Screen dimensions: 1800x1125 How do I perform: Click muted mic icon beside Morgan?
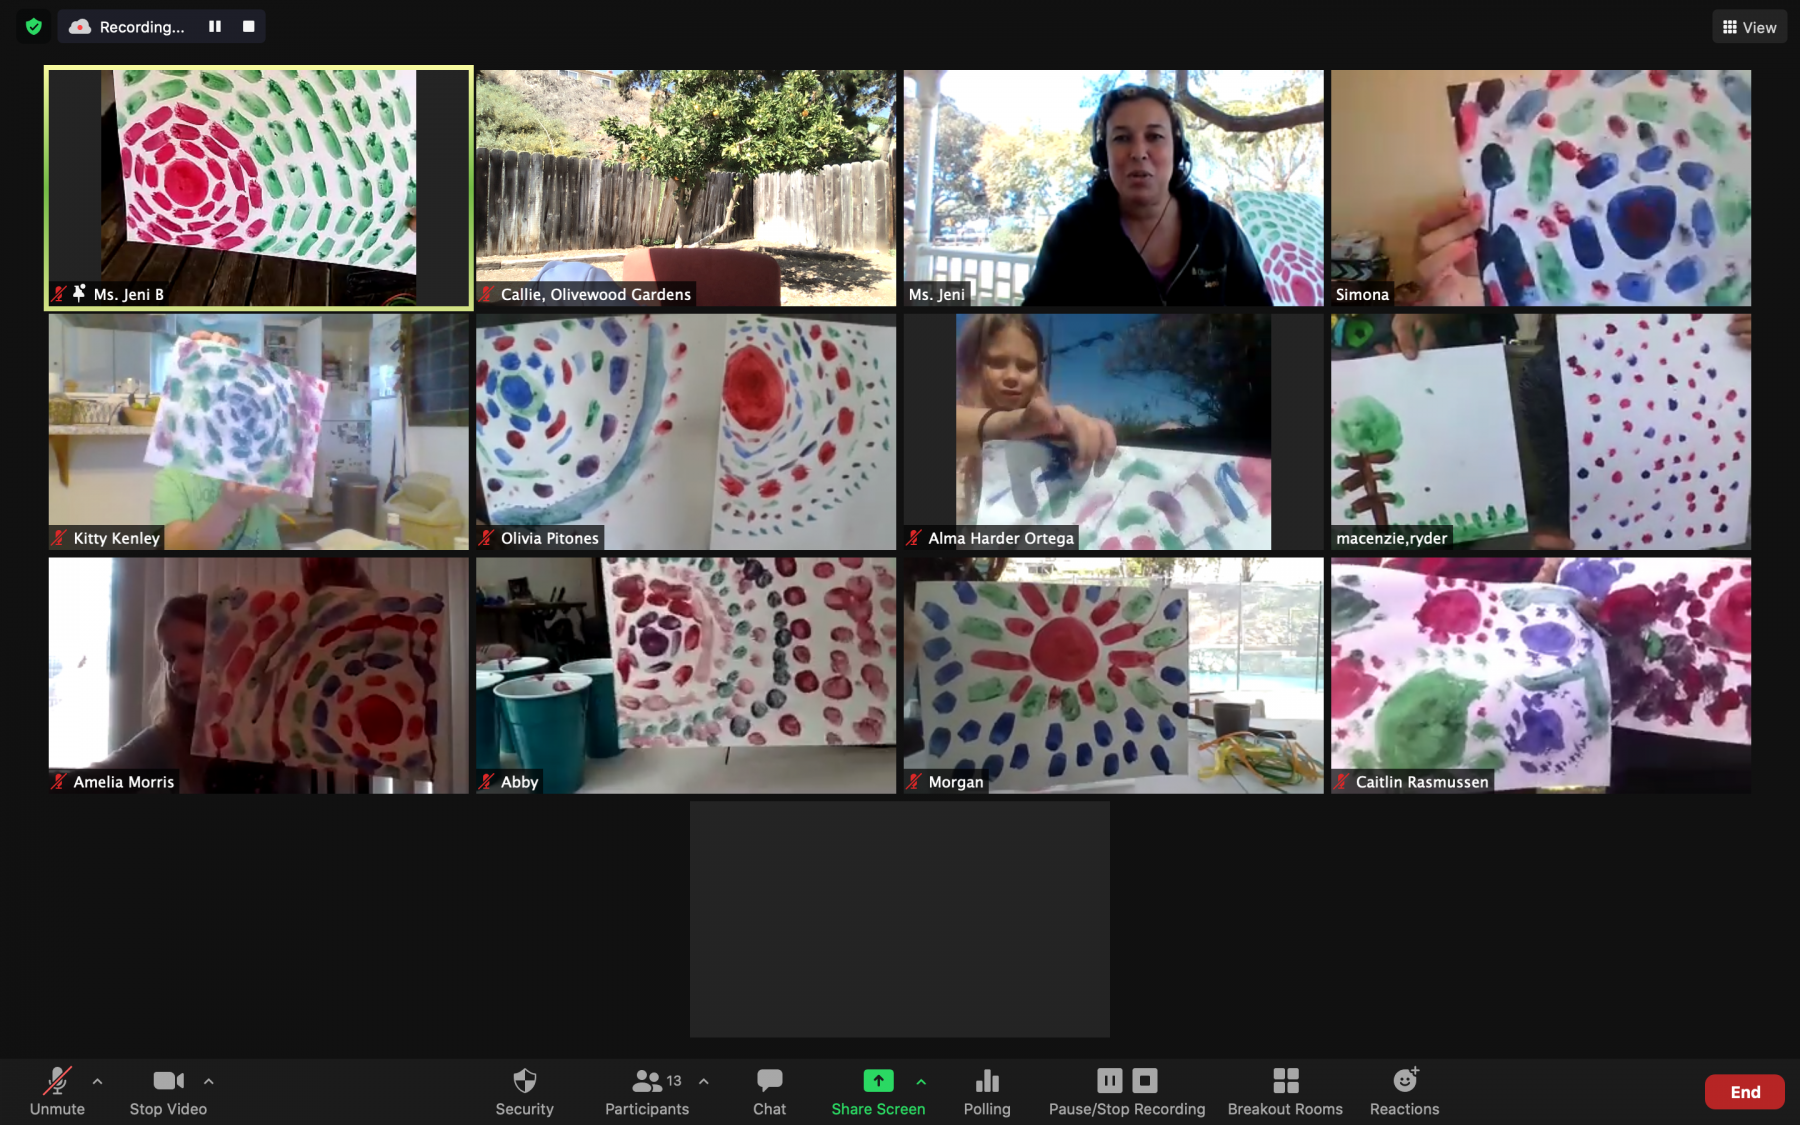coord(914,782)
